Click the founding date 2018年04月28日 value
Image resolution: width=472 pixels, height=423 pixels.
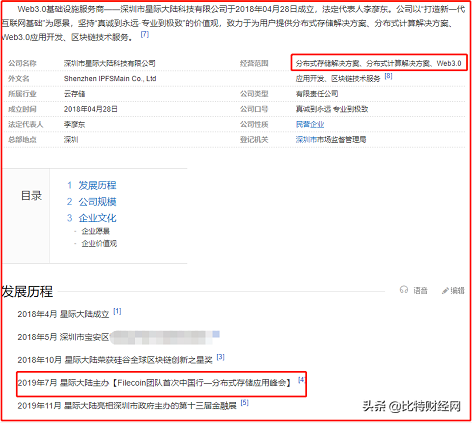point(91,109)
